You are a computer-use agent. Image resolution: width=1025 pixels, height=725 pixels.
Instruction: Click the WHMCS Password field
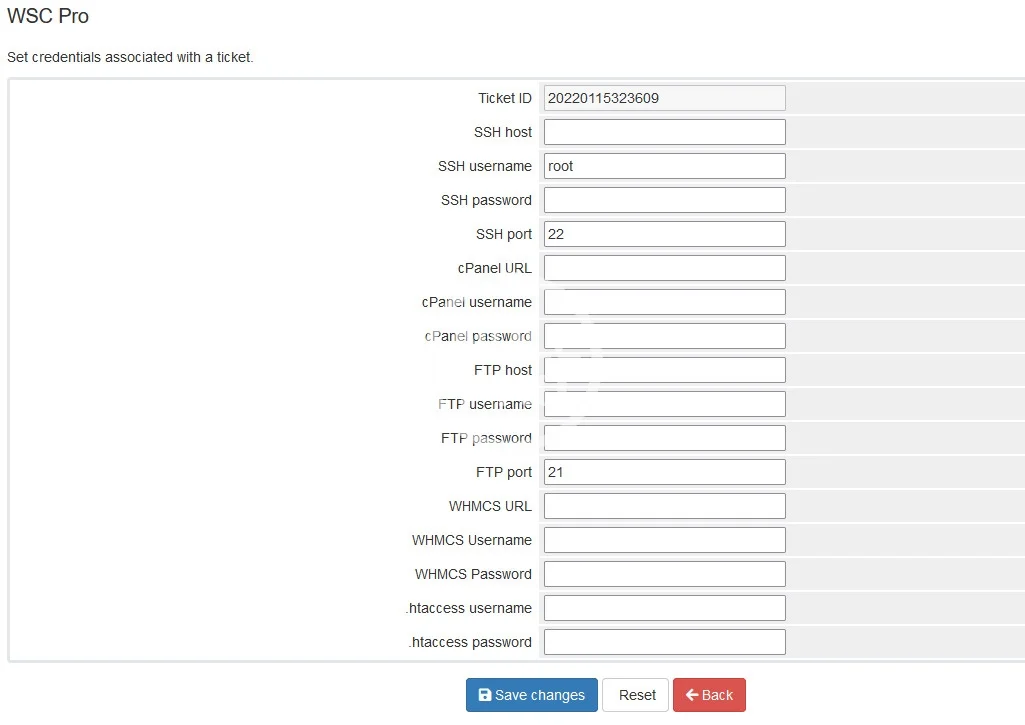tap(664, 574)
